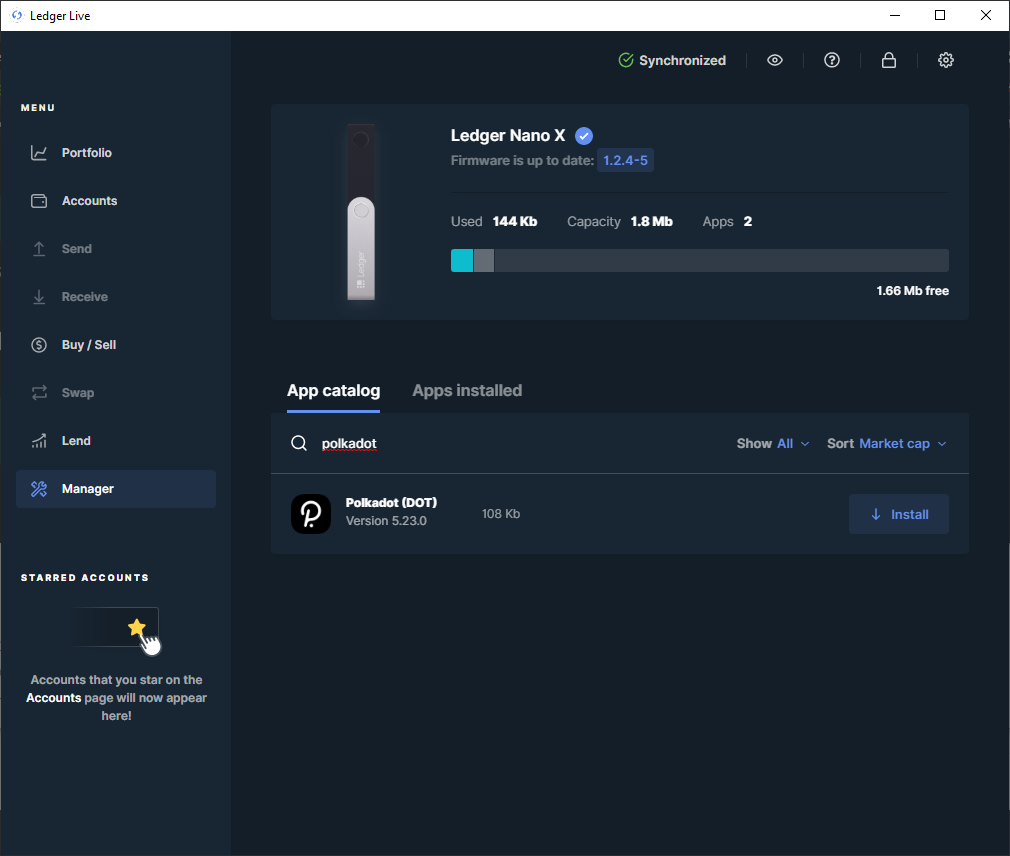Select Accounts from the menu
Image resolution: width=1010 pixels, height=856 pixels.
116,201
